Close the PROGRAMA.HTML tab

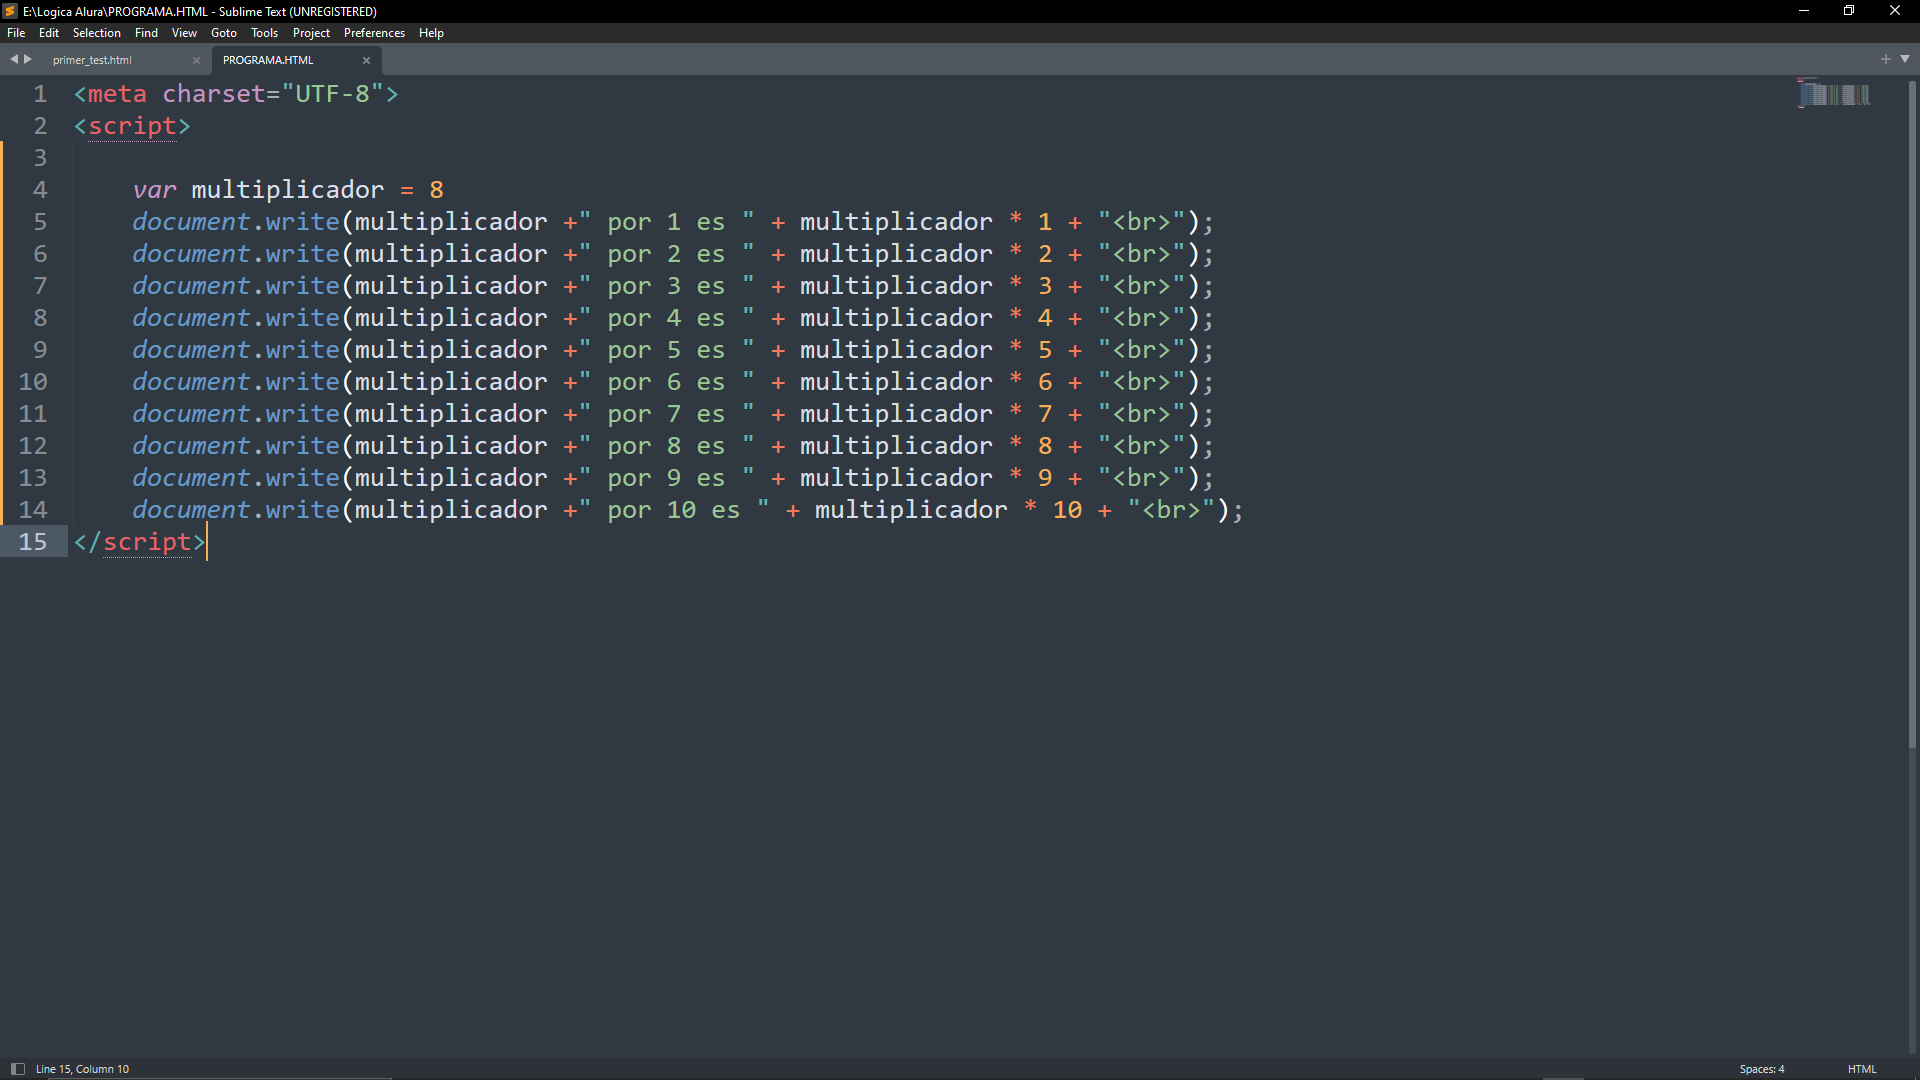pos(366,61)
